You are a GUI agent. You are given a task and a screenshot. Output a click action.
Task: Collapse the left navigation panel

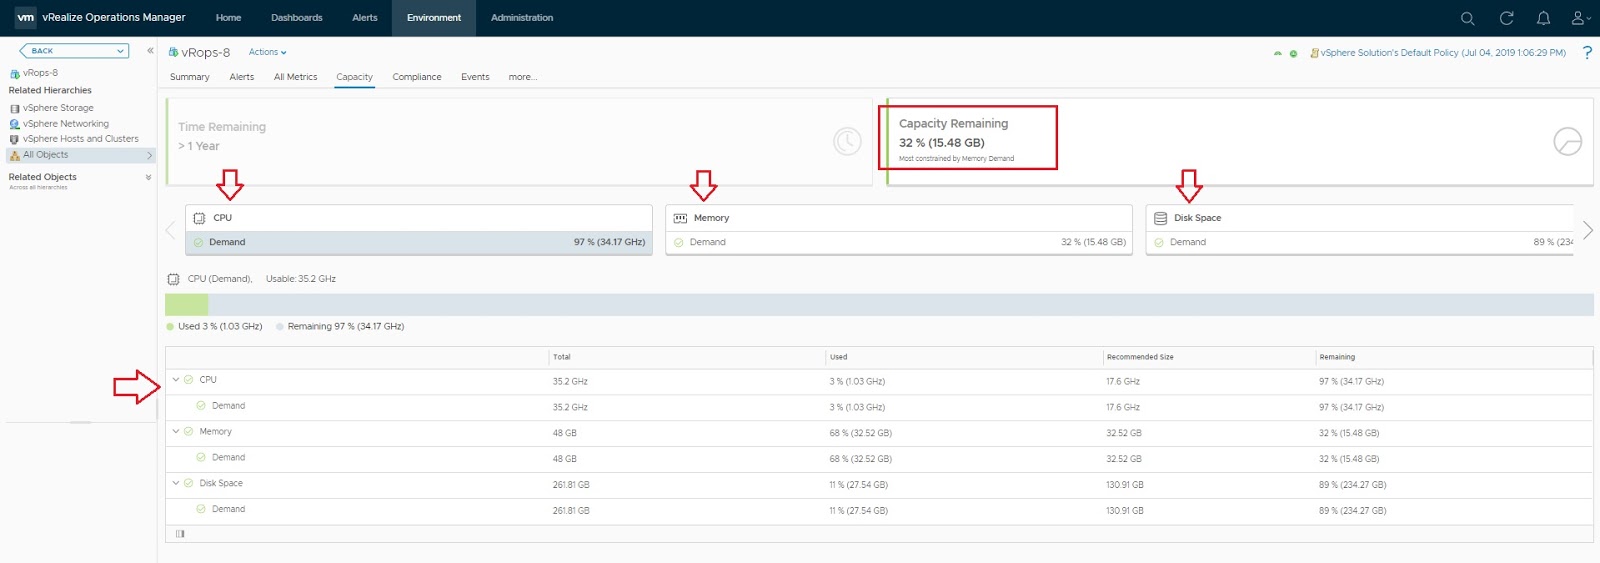150,50
